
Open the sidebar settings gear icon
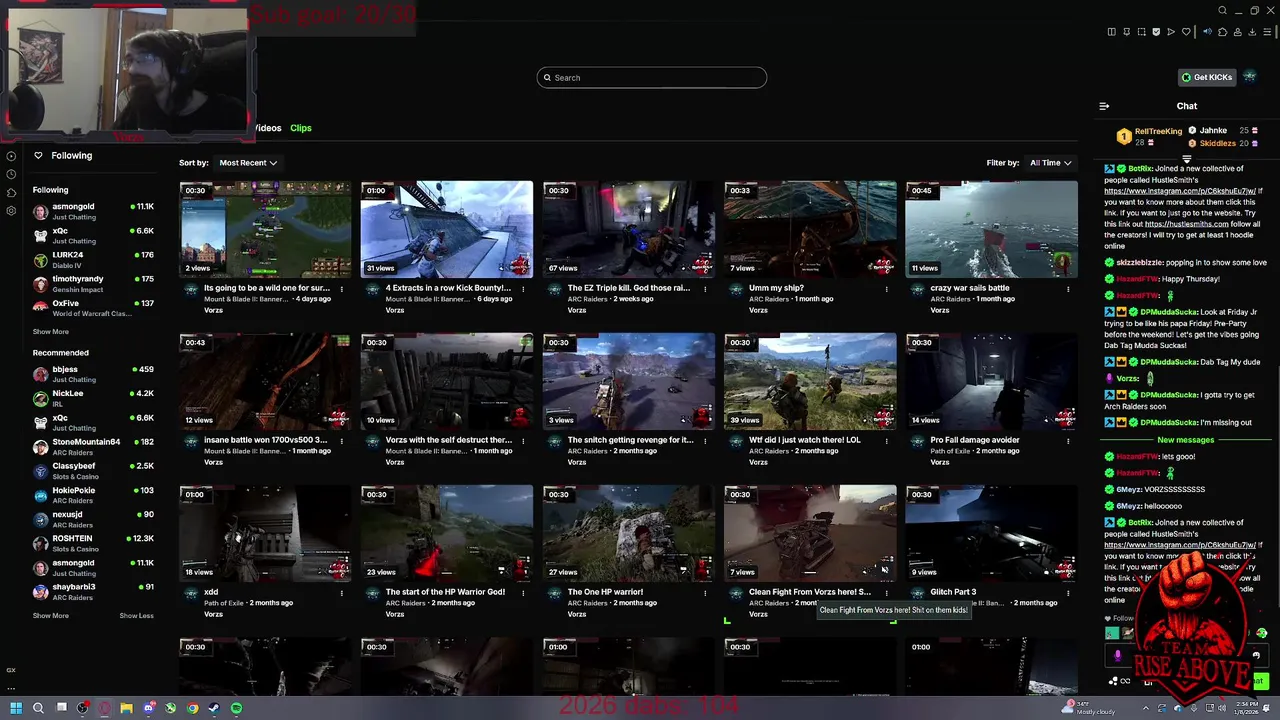pos(11,211)
